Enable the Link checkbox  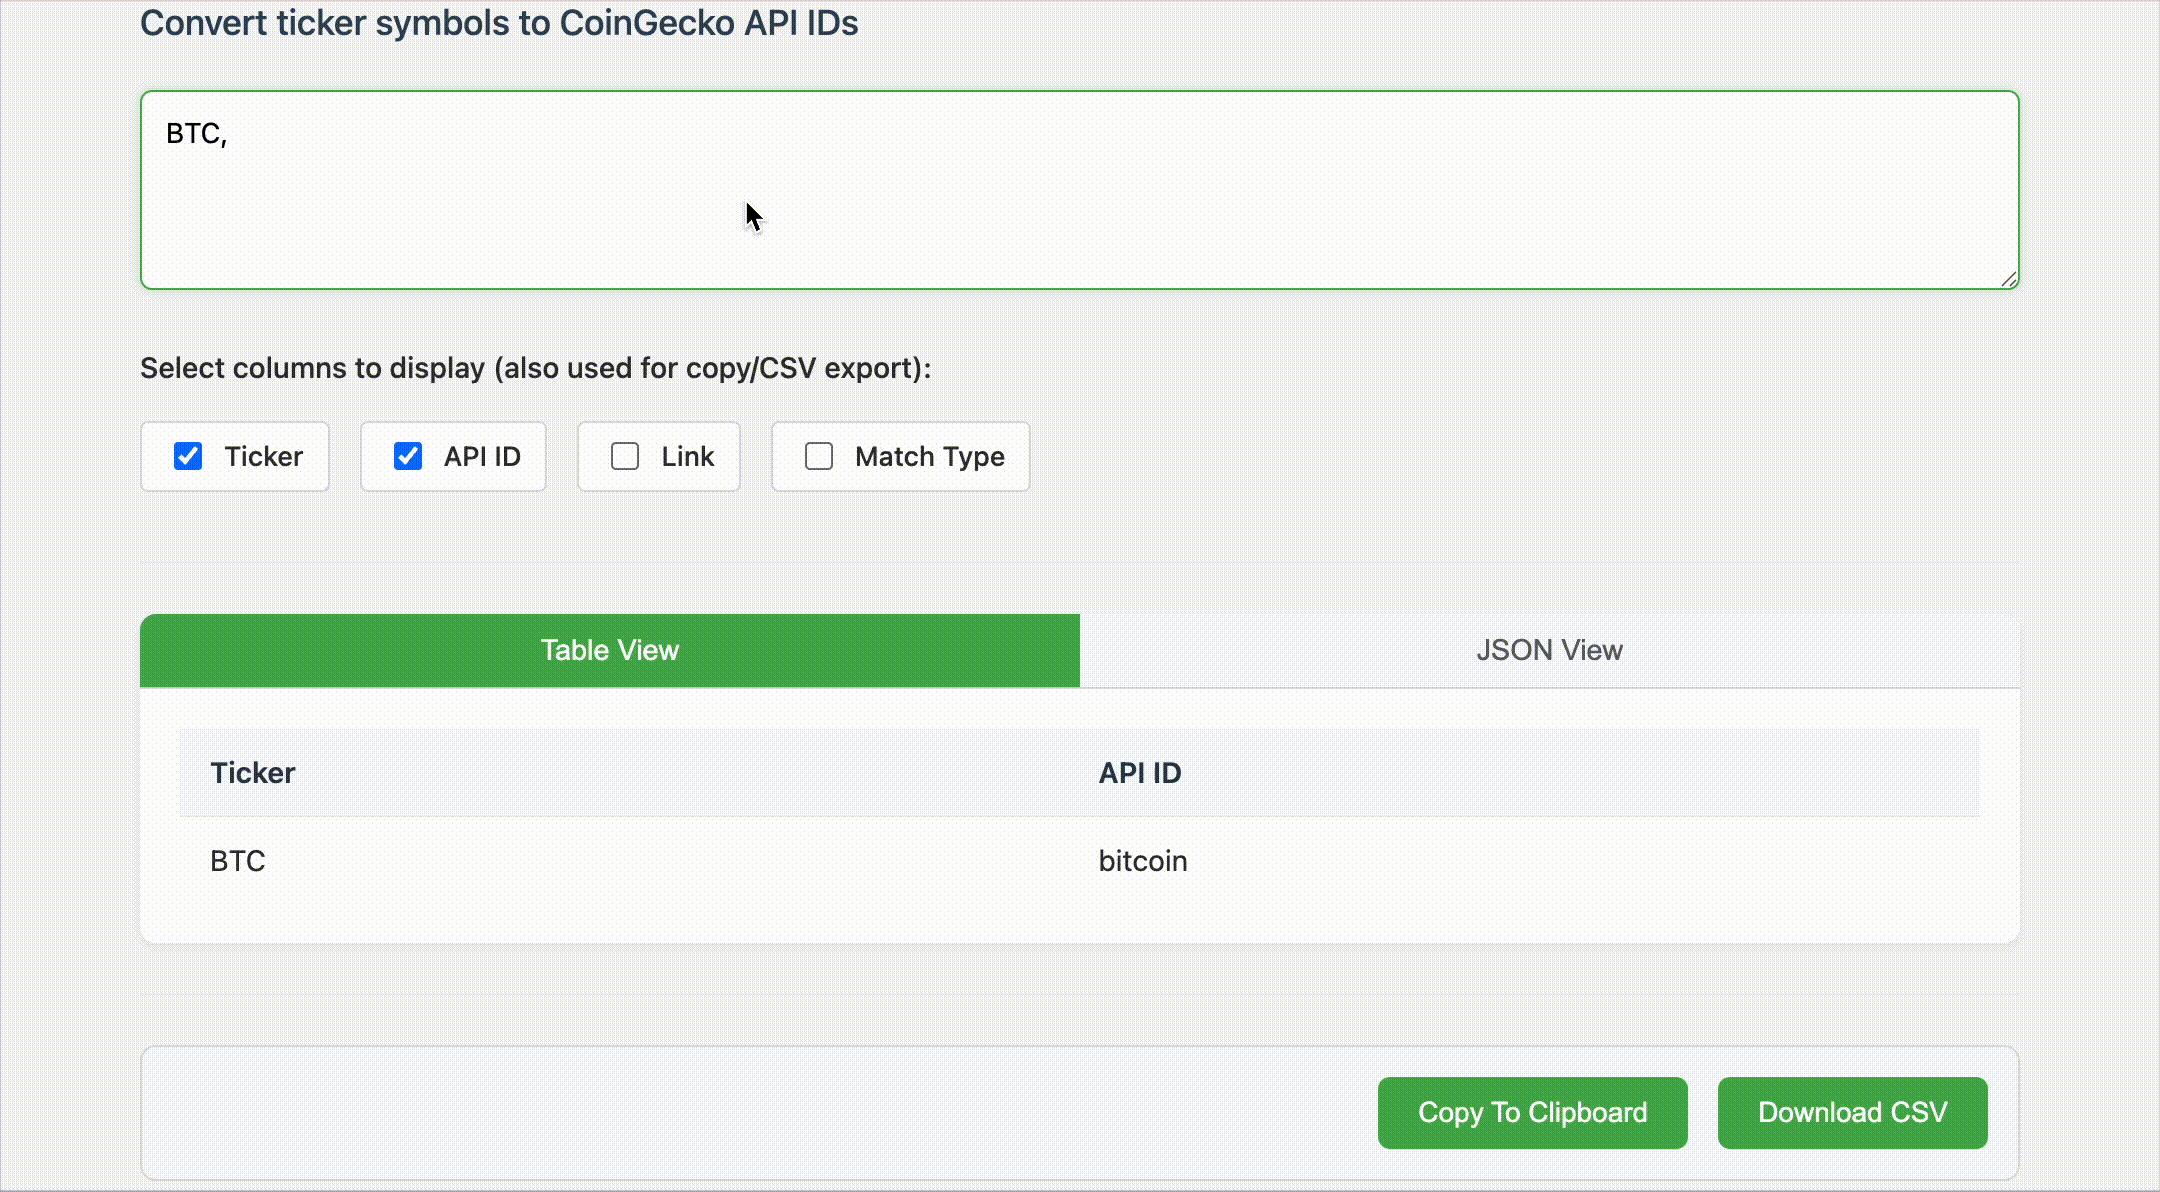pyautogui.click(x=625, y=457)
